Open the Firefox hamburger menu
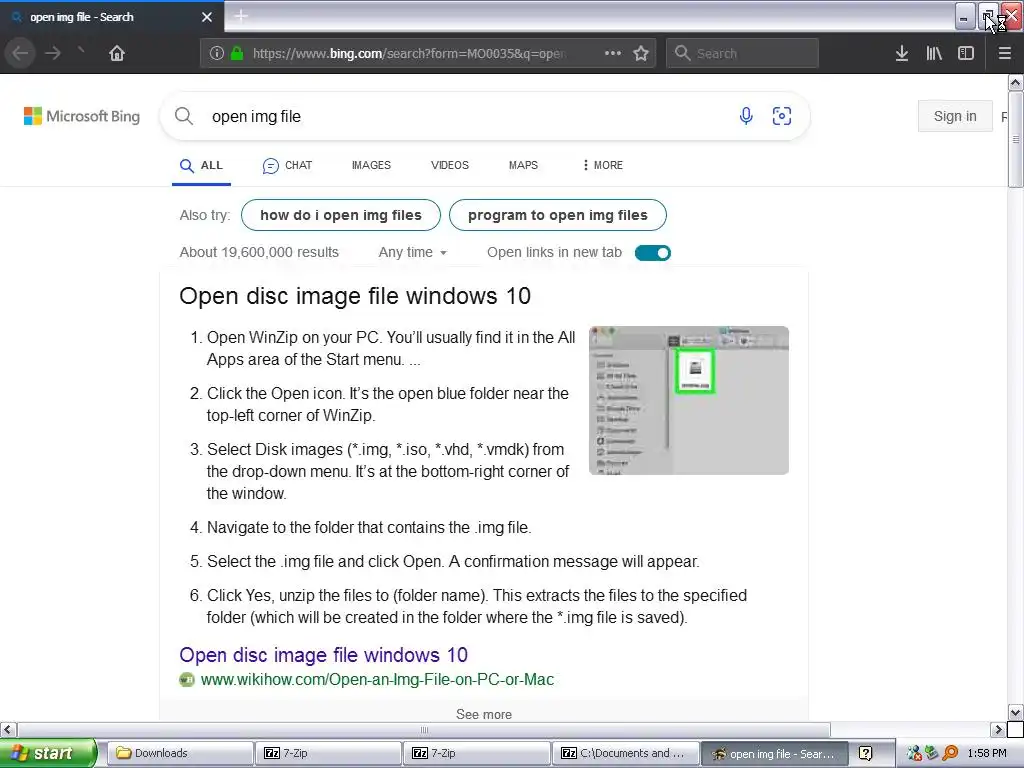 click(1004, 54)
